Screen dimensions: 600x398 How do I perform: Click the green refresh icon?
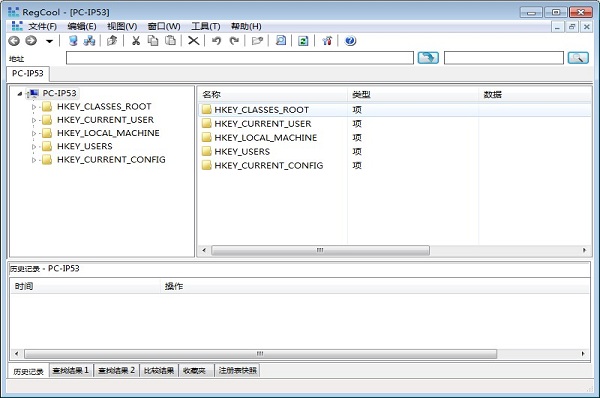[303, 41]
